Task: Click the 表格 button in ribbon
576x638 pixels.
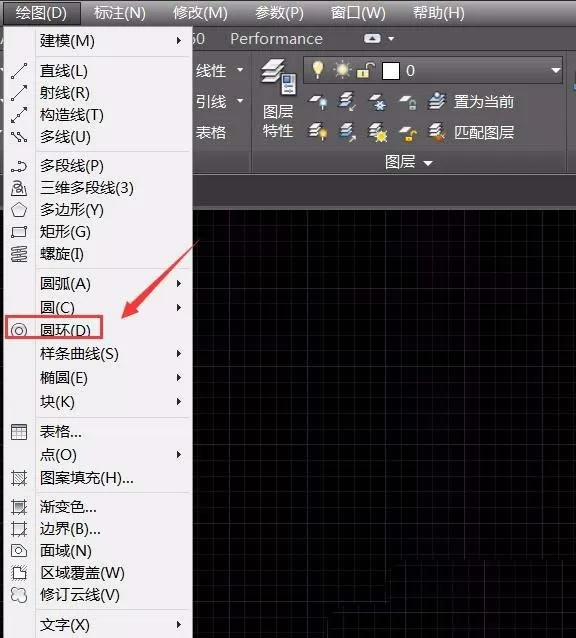Action: [x=211, y=132]
